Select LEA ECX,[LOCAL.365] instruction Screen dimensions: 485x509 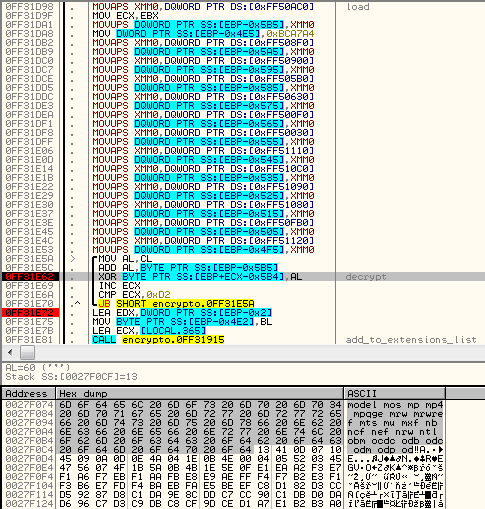pyautogui.click(x=149, y=331)
